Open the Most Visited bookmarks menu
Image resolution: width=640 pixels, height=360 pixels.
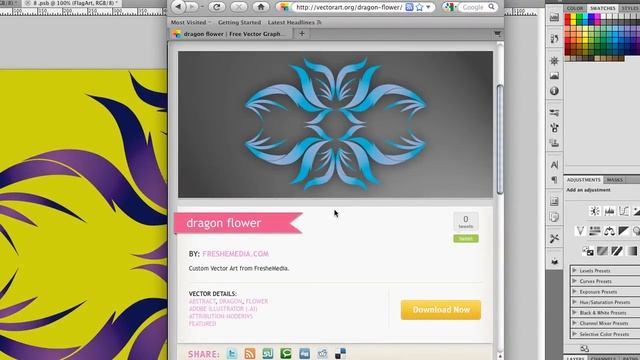[x=191, y=22]
